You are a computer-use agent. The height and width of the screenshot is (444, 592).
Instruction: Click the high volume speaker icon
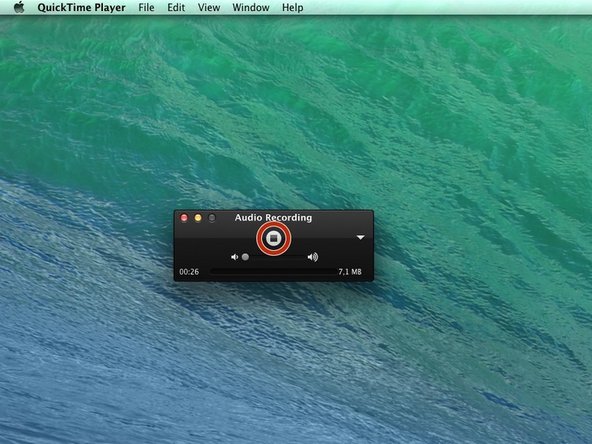coord(313,257)
